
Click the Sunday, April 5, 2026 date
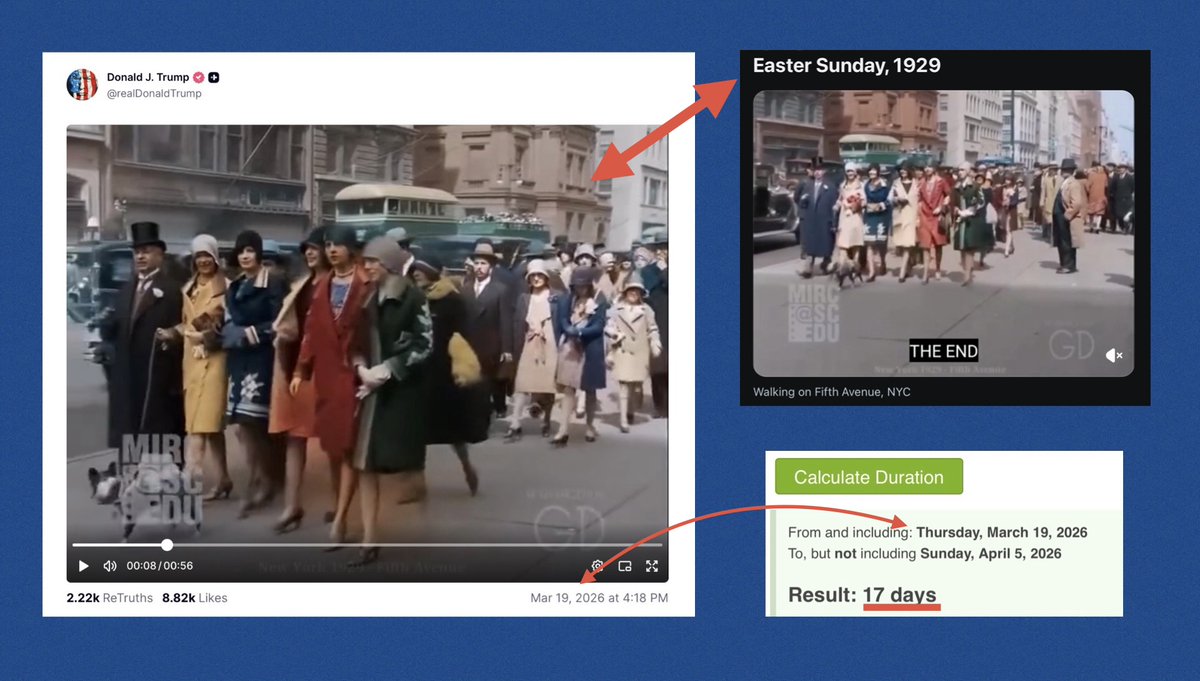tap(991, 553)
